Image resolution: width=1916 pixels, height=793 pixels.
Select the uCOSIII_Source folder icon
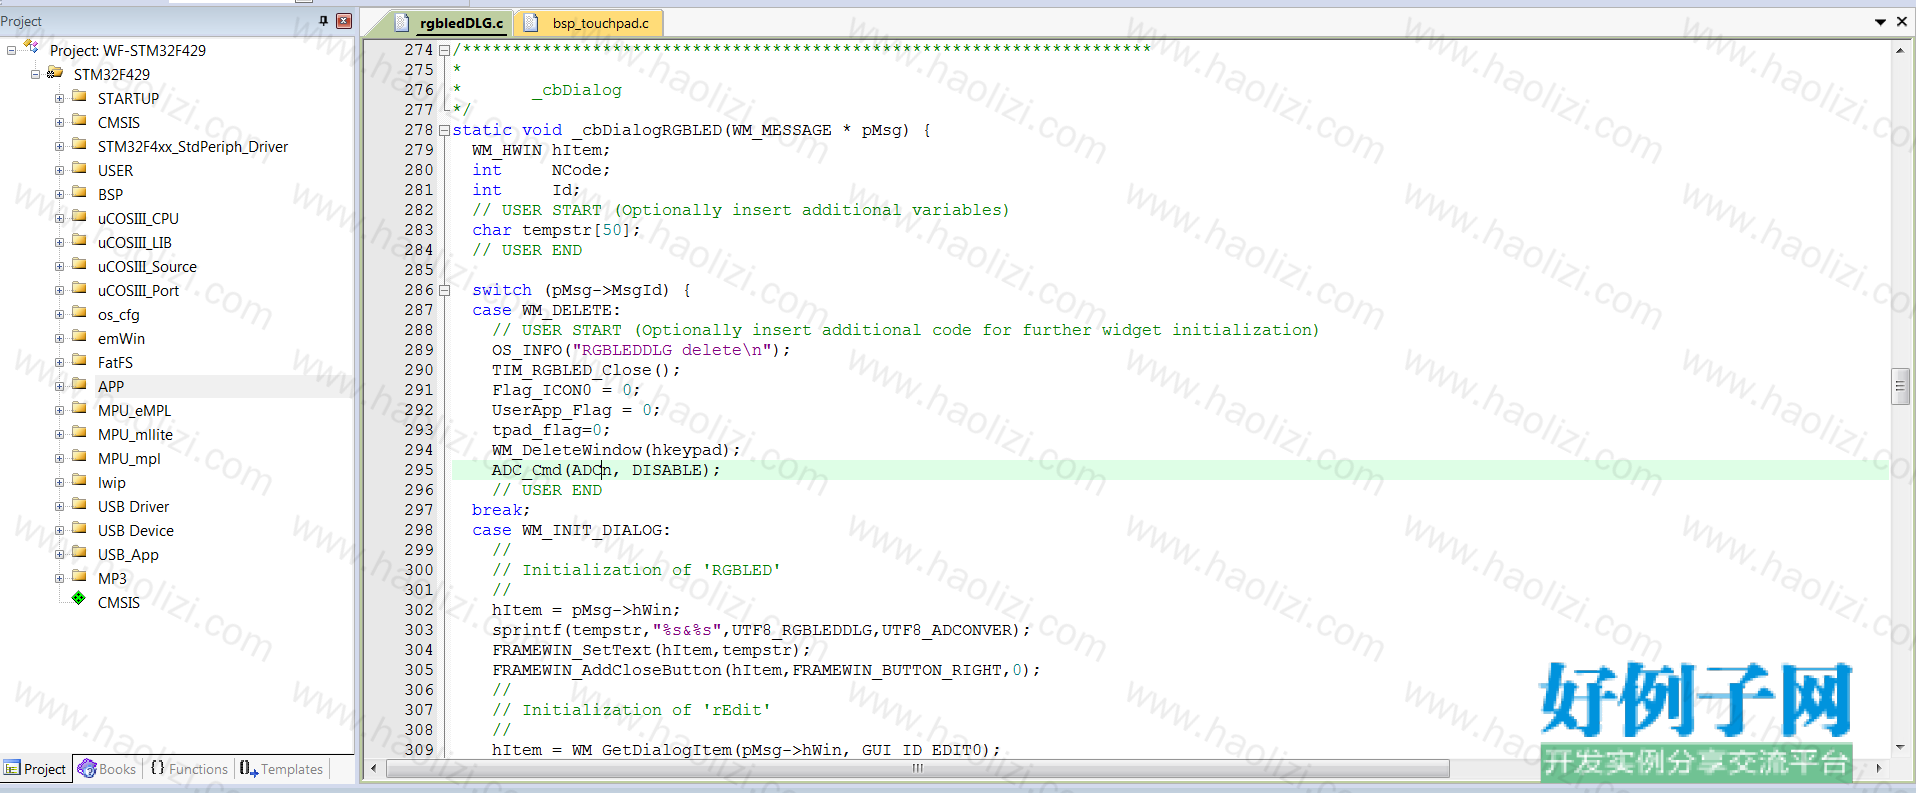(x=79, y=265)
